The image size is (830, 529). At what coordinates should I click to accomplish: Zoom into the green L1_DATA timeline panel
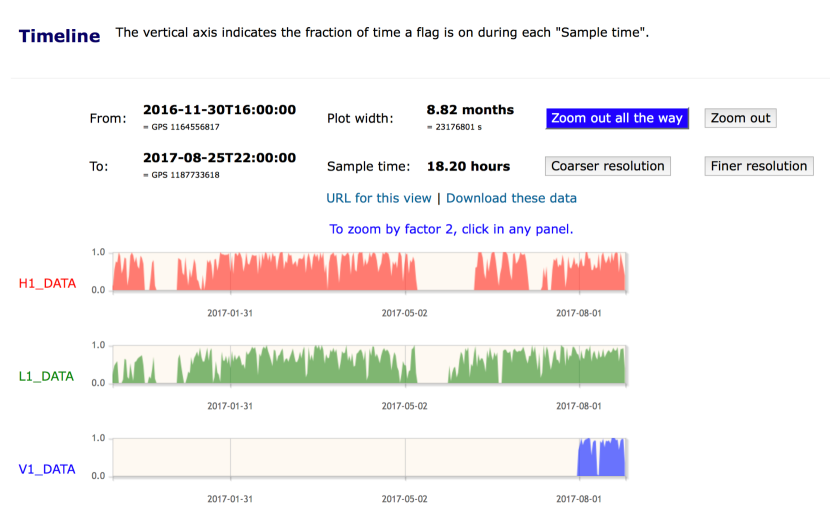click(370, 365)
